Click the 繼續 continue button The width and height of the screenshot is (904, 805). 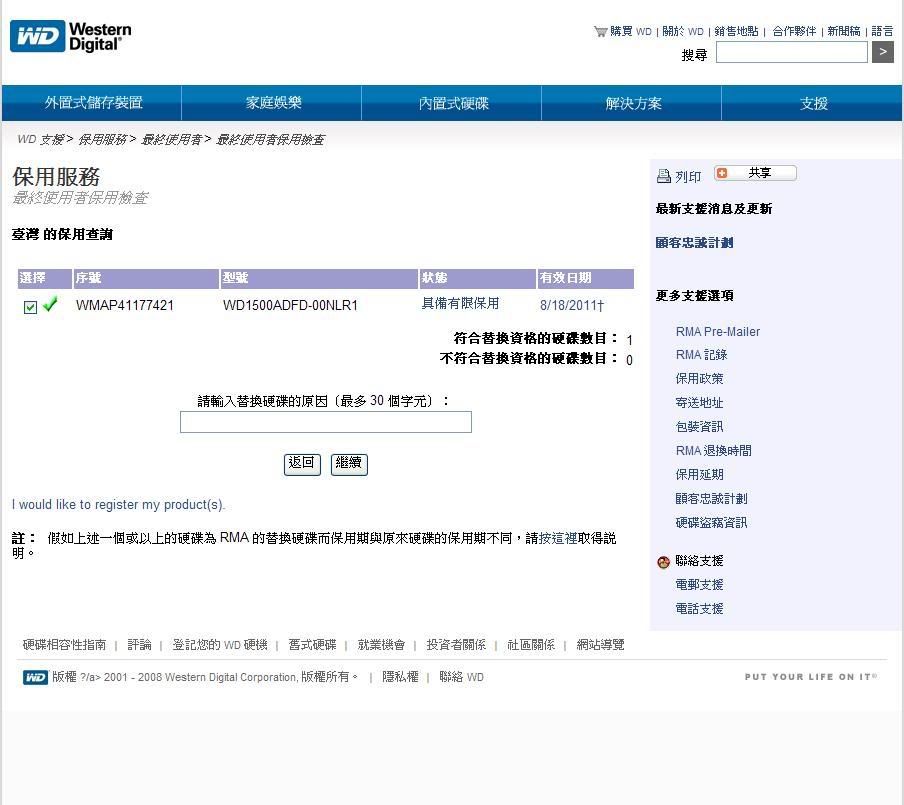349,464
